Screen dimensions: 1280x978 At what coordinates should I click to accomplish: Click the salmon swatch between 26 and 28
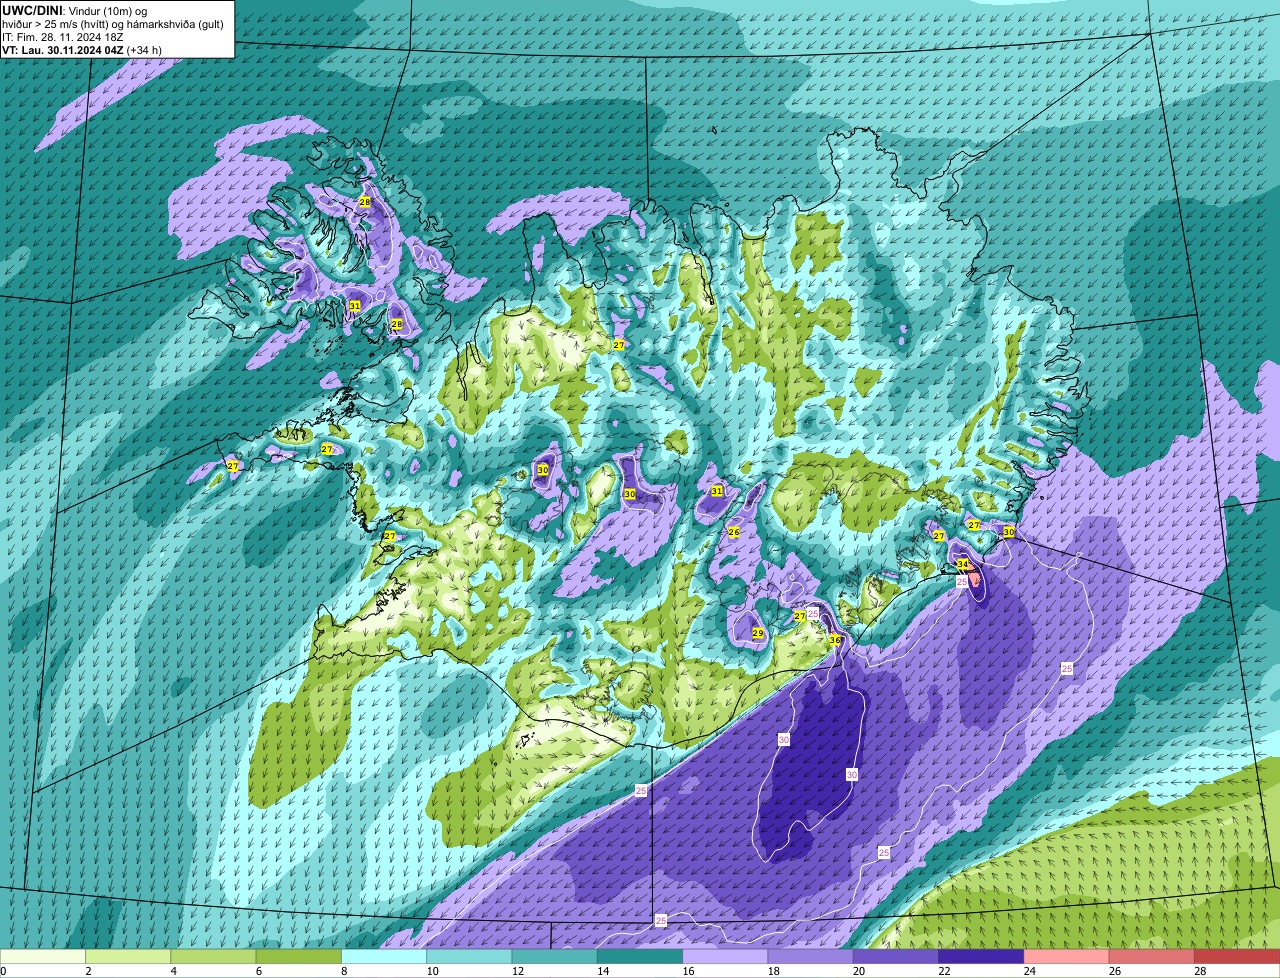(1152, 956)
